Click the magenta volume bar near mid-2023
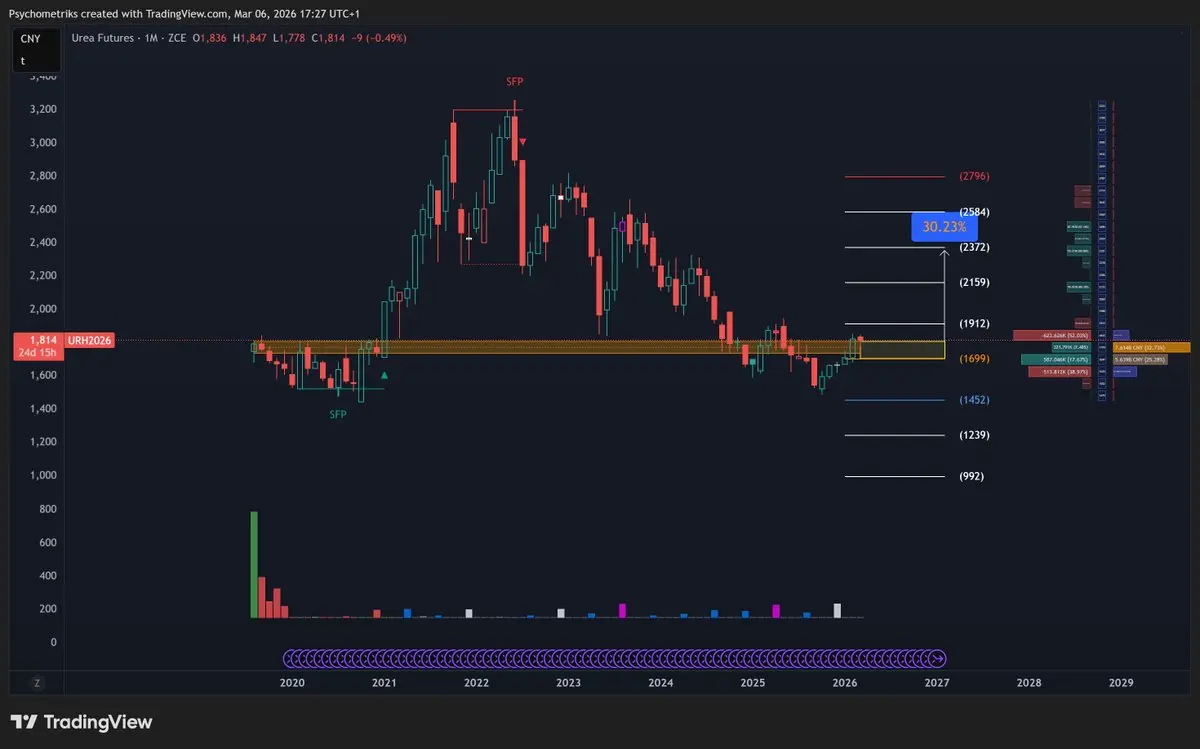The image size is (1200, 749). [x=622, y=610]
